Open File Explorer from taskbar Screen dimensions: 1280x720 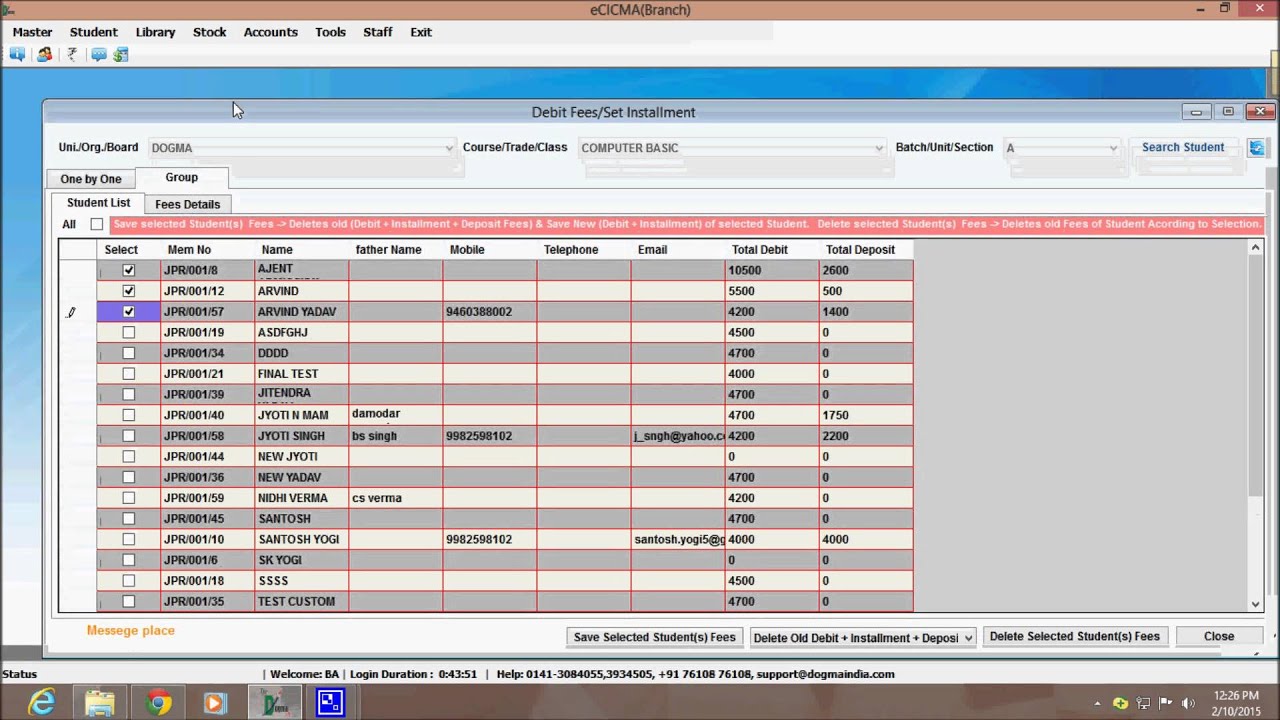[99, 703]
